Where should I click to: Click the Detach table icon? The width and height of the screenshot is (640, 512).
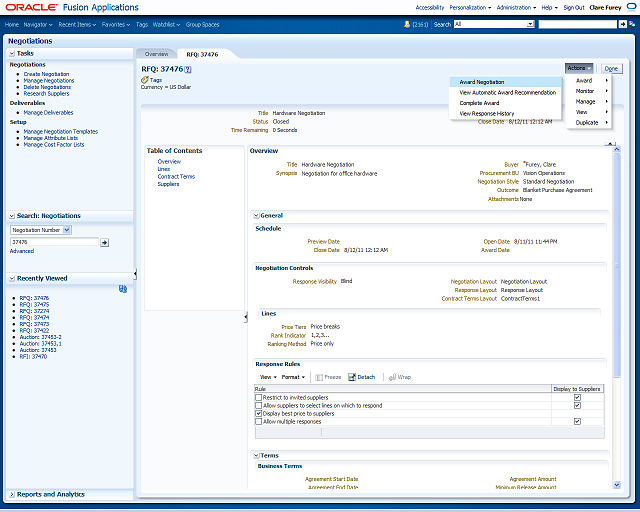[x=352, y=377]
